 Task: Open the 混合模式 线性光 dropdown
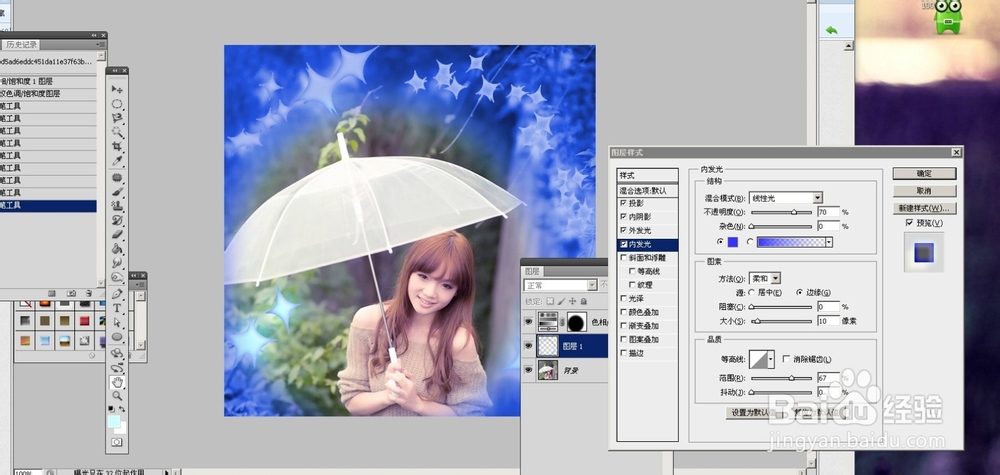786,198
